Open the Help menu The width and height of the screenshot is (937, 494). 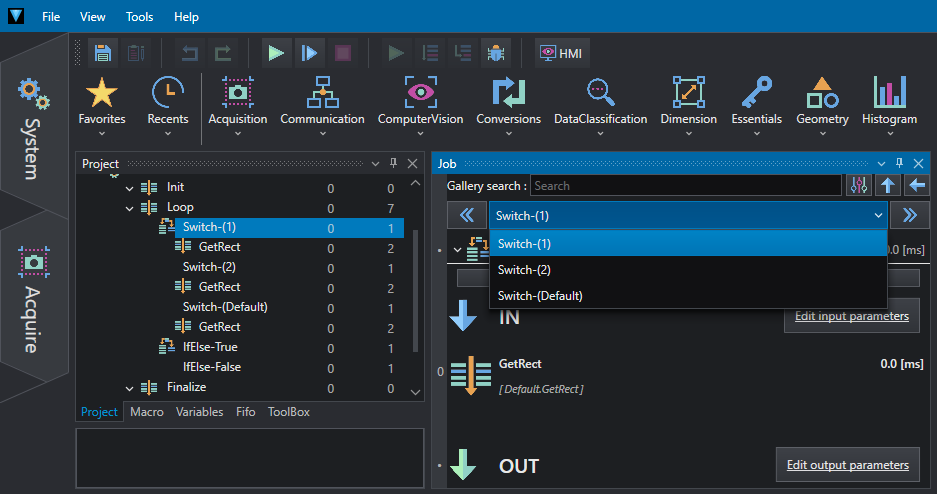(x=186, y=17)
